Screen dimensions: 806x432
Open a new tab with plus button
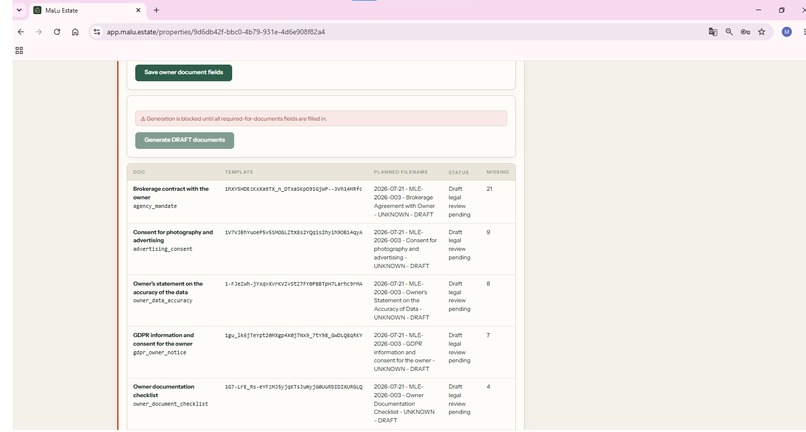tap(156, 10)
